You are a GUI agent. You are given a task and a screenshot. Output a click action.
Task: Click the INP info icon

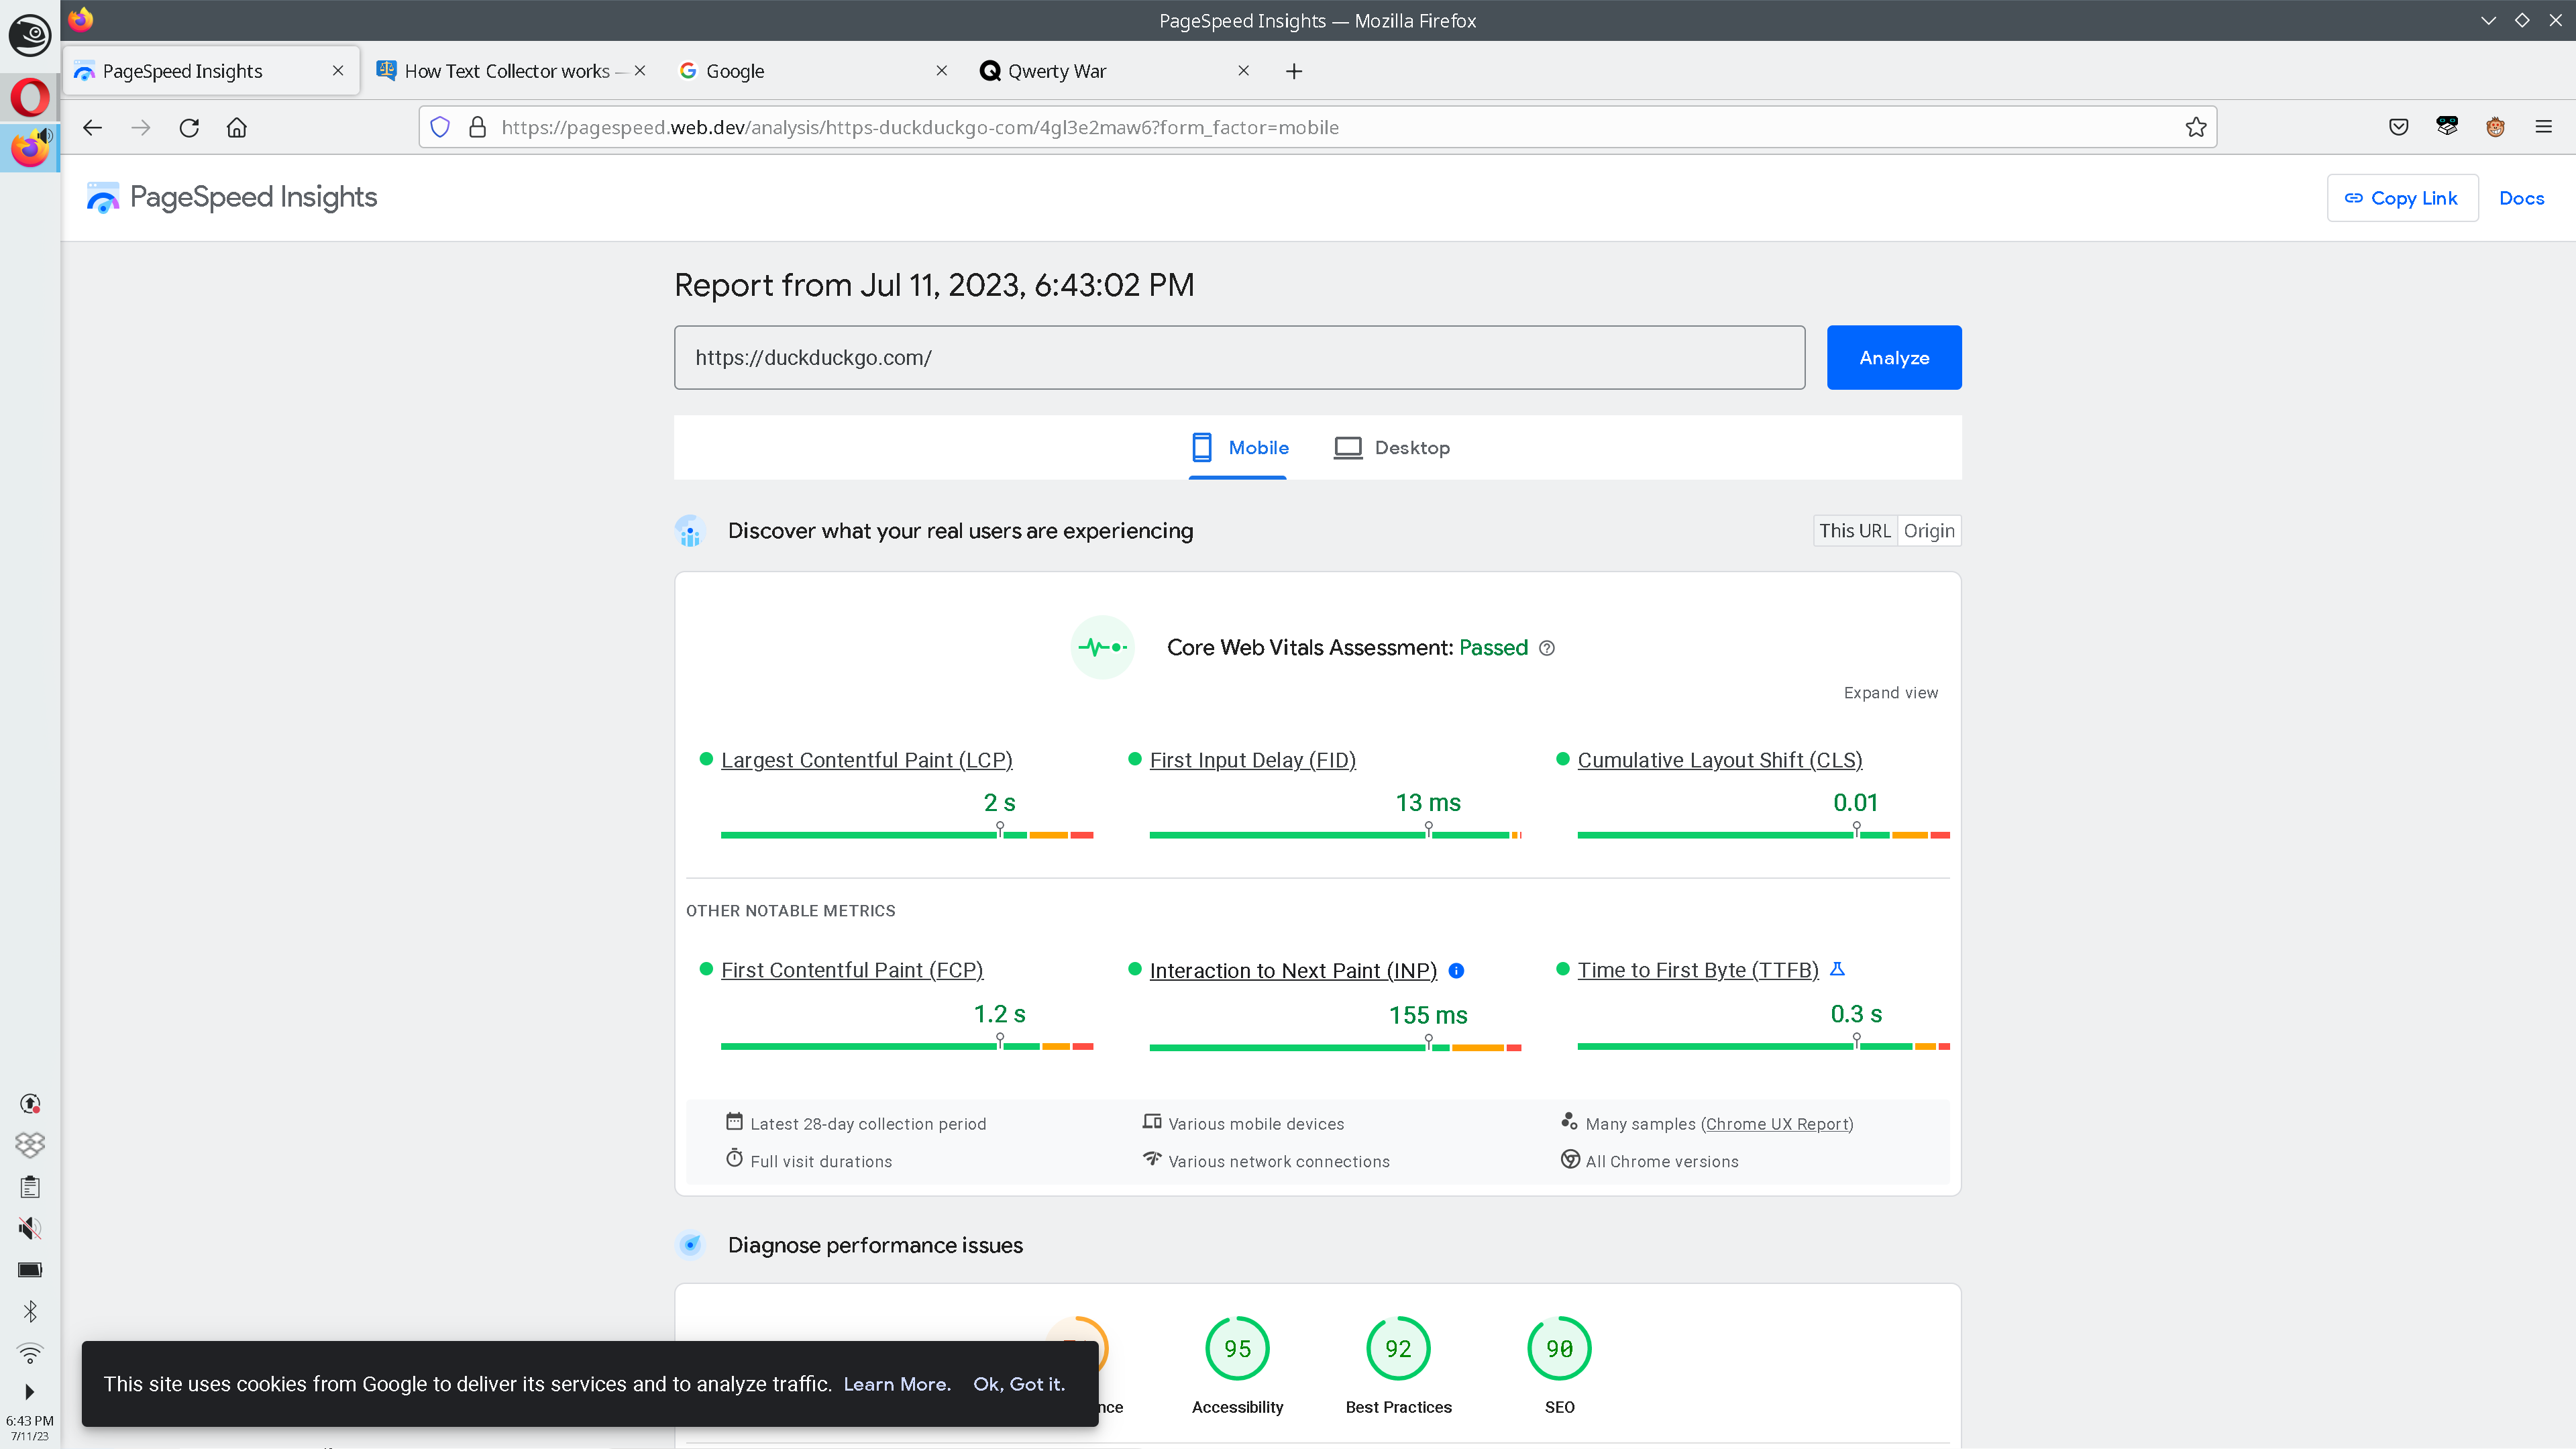[1457, 971]
